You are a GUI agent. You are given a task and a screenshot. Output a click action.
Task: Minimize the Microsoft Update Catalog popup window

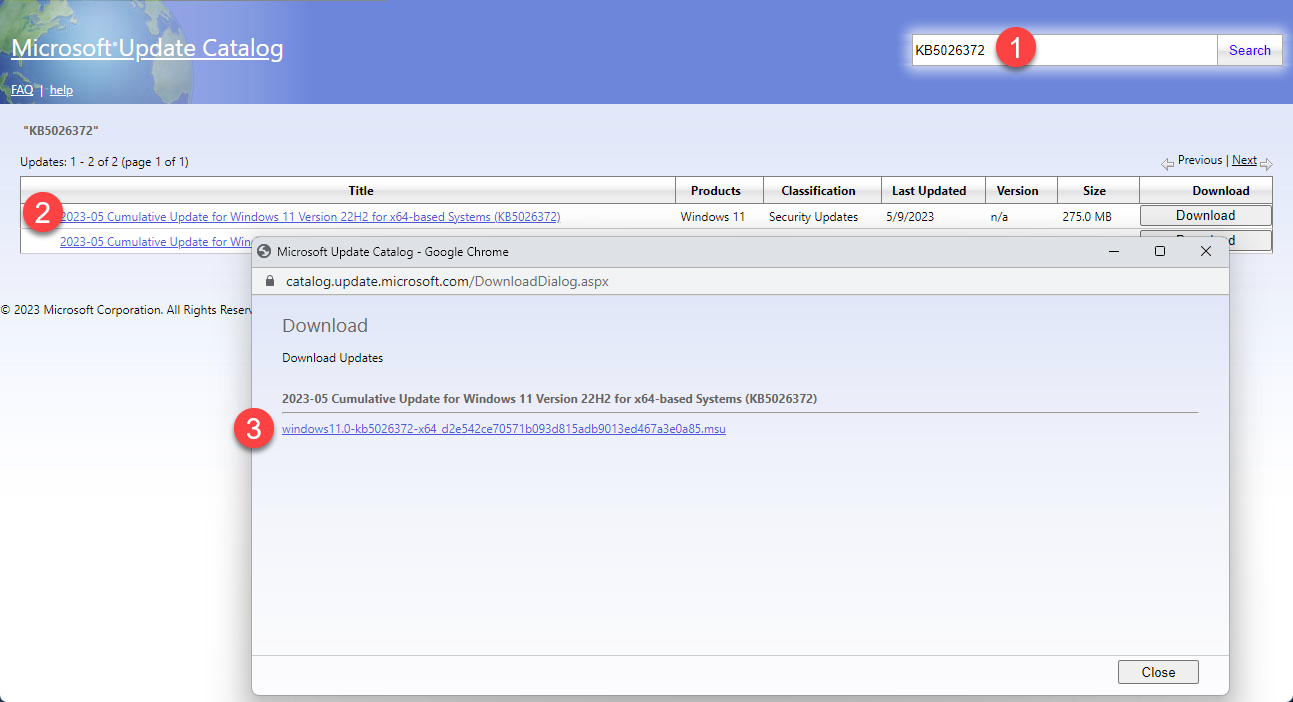1113,252
